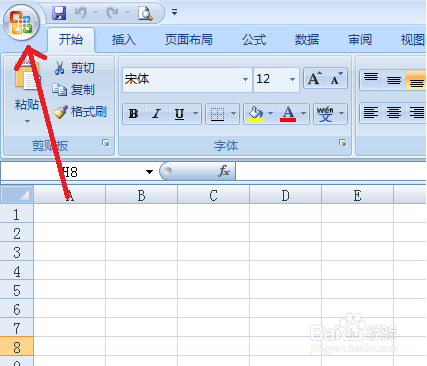The width and height of the screenshot is (427, 366).
Task: Select row 5 header
Action: [x=17, y=290]
